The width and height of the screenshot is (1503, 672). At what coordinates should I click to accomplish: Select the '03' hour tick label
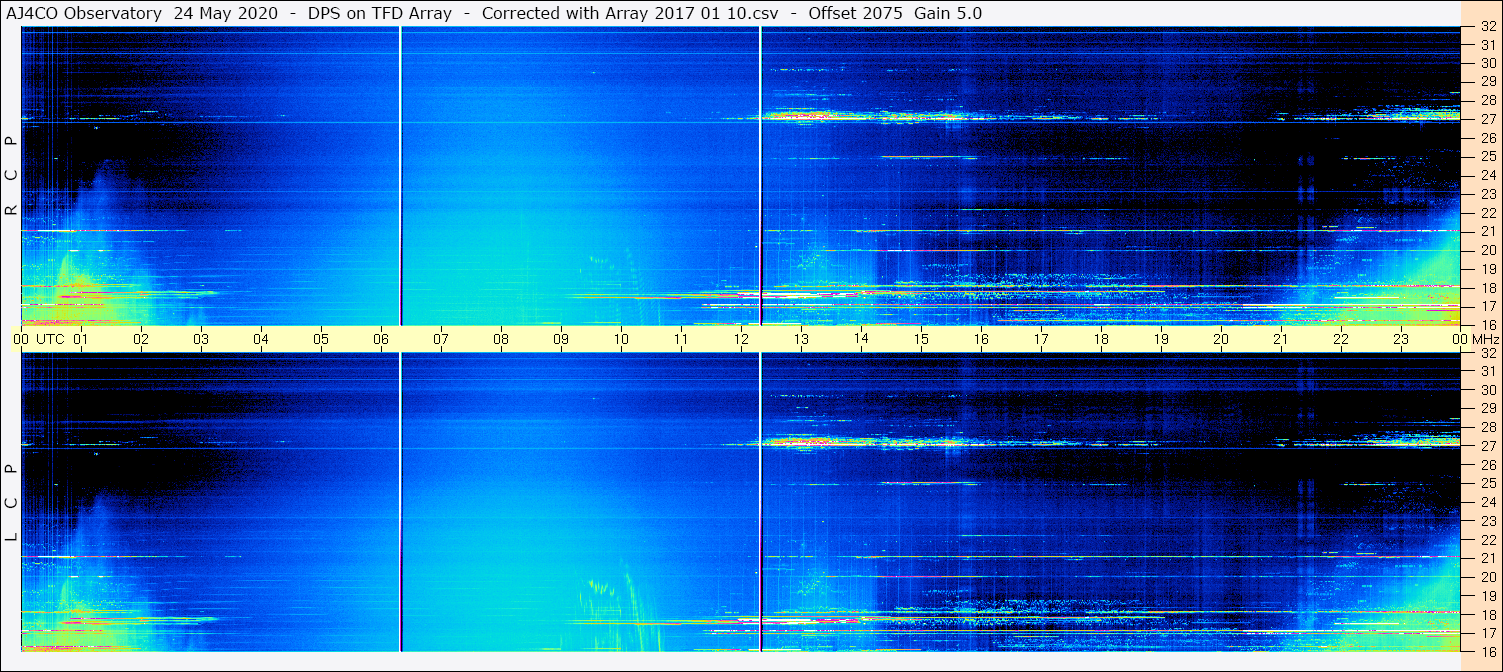[x=201, y=339]
